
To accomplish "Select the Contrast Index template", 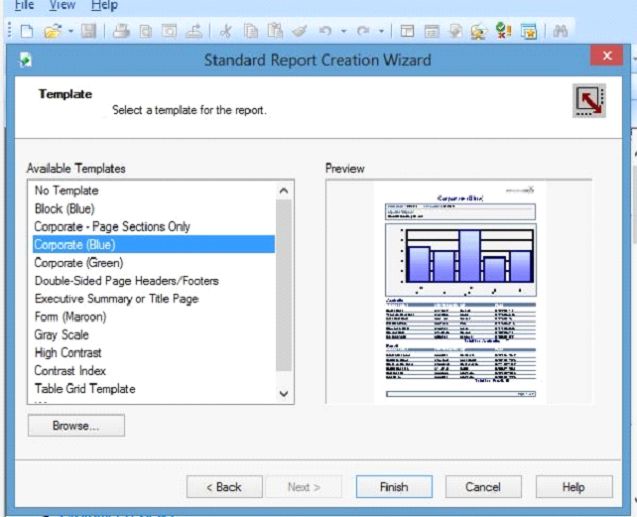I will (x=154, y=370).
